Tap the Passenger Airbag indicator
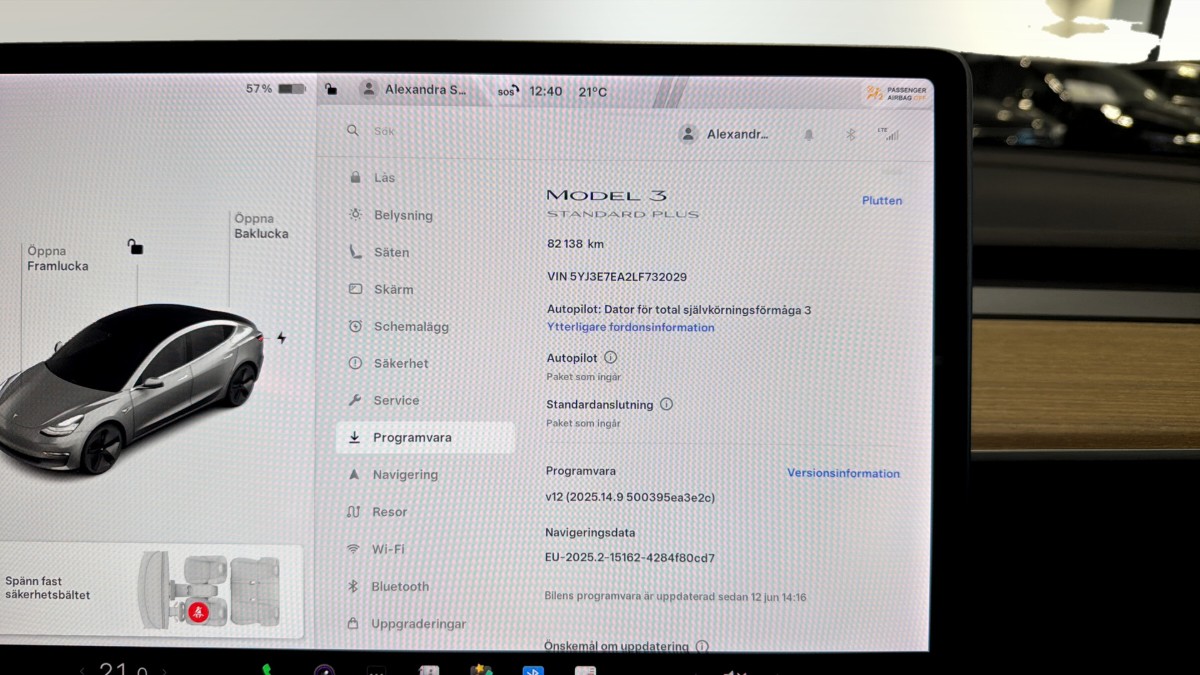Screen dimensions: 1200x675 [x=896, y=93]
